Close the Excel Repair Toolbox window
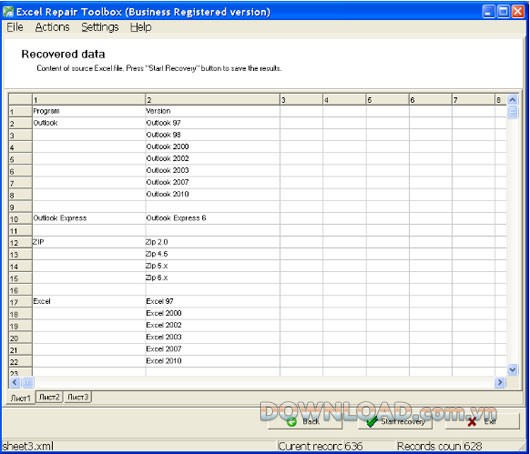 pyautogui.click(x=518, y=12)
